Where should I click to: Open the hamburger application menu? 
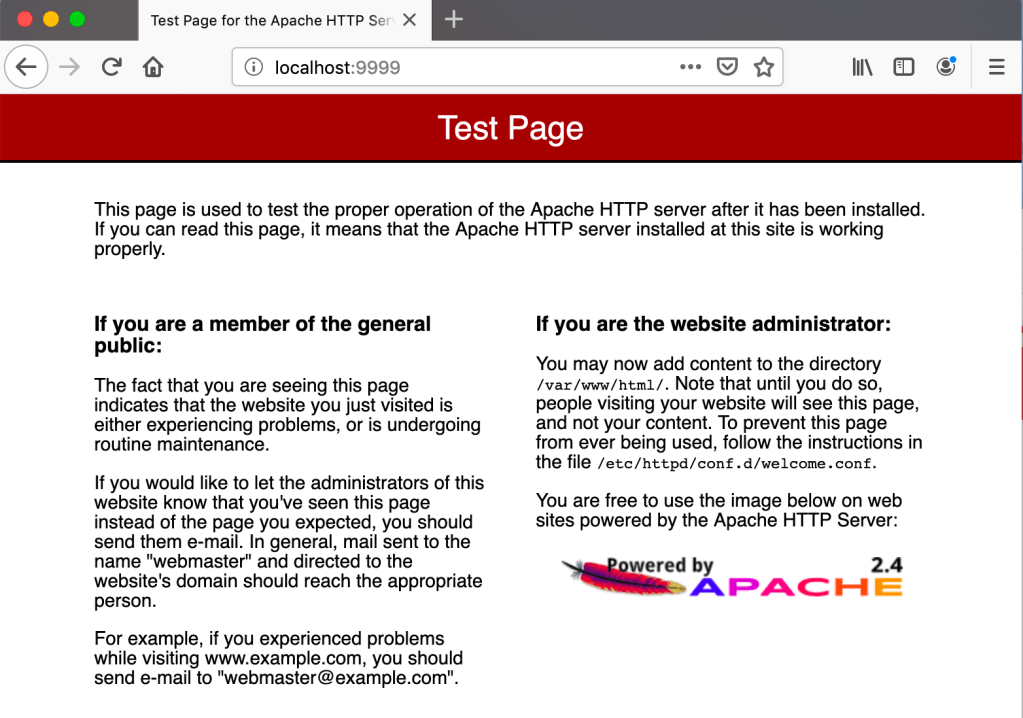click(x=996, y=67)
